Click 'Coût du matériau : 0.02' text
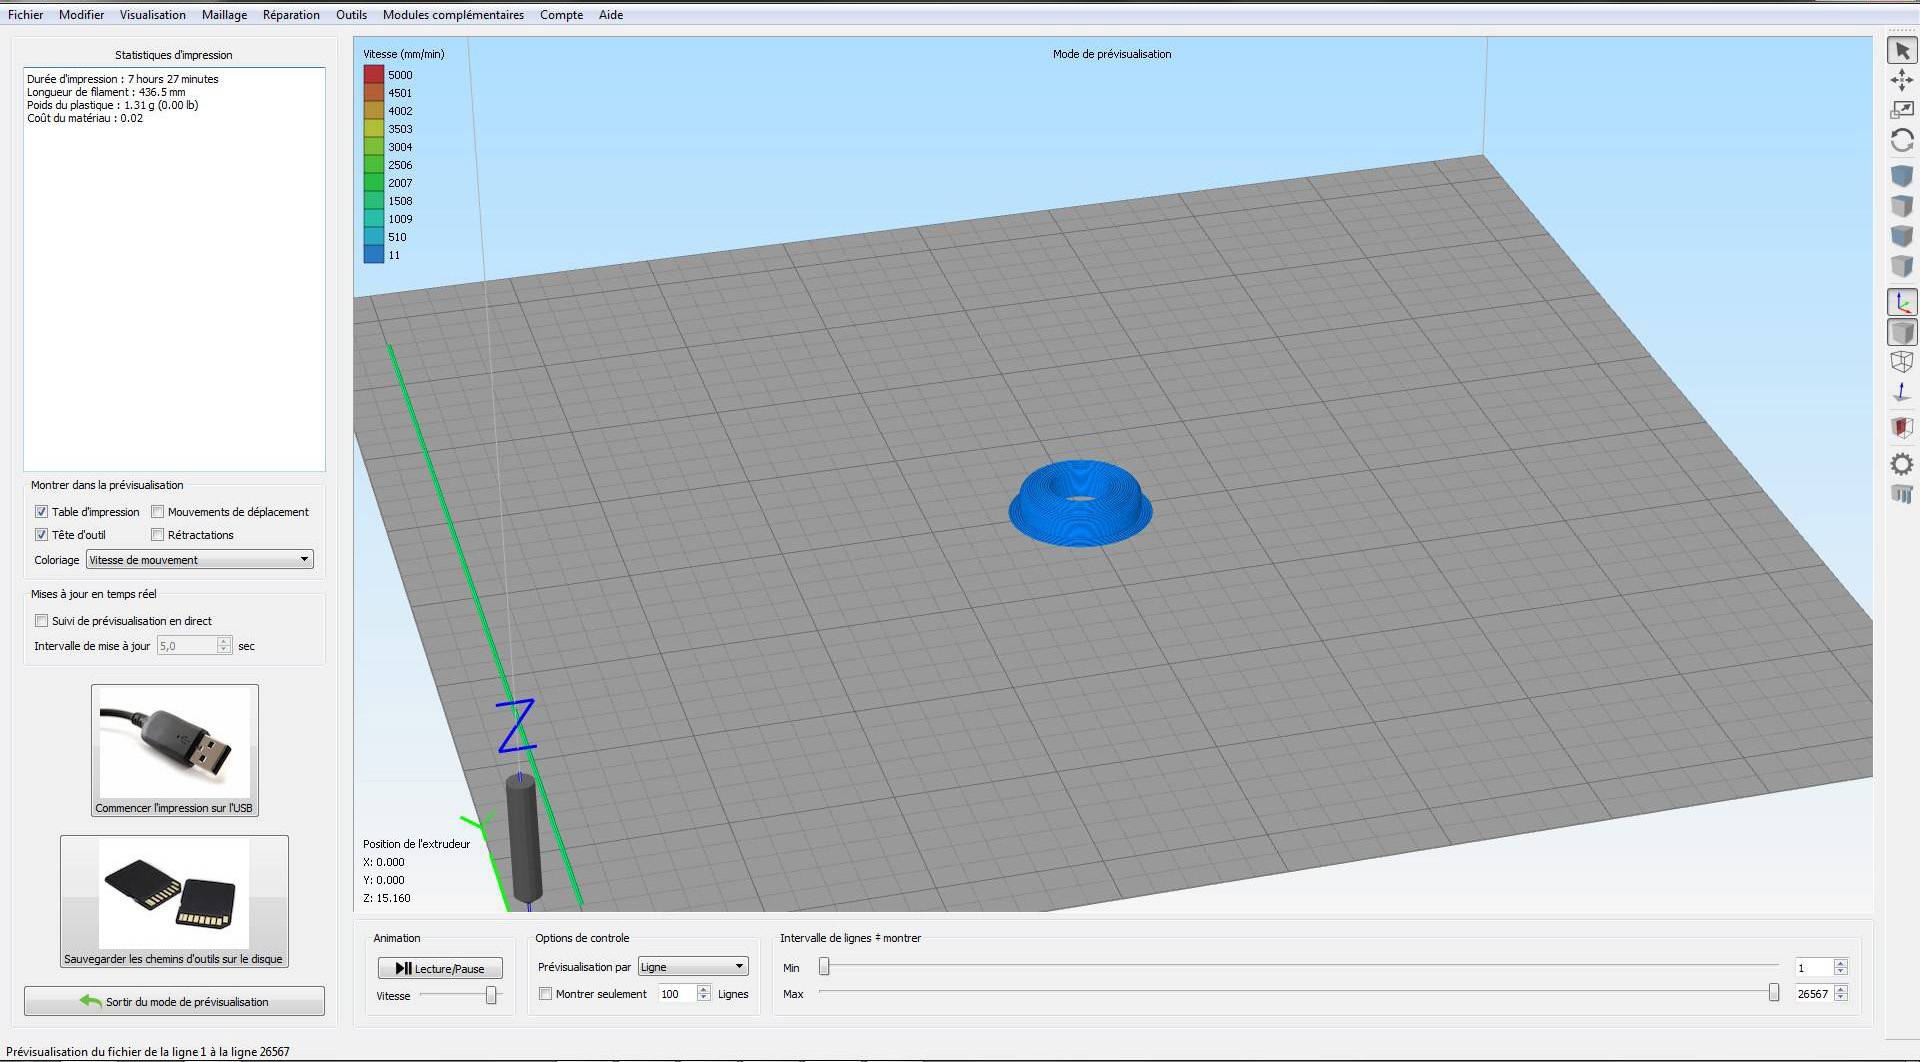The width and height of the screenshot is (1920, 1062). click(x=85, y=118)
